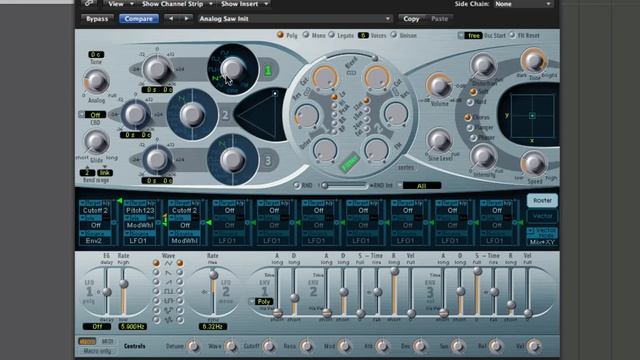This screenshot has width=640, height=360.
Task: Click the effect Intensity knob
Action: [x=483, y=157]
